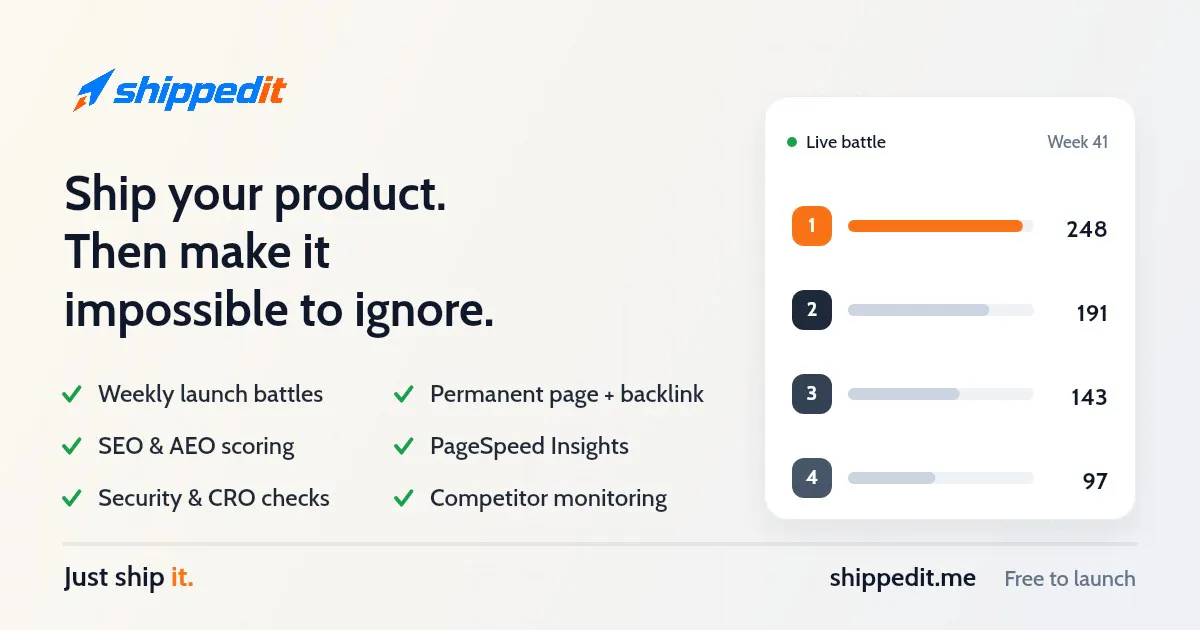
Task: Click the Permanent page + backlink feature
Action: click(567, 395)
